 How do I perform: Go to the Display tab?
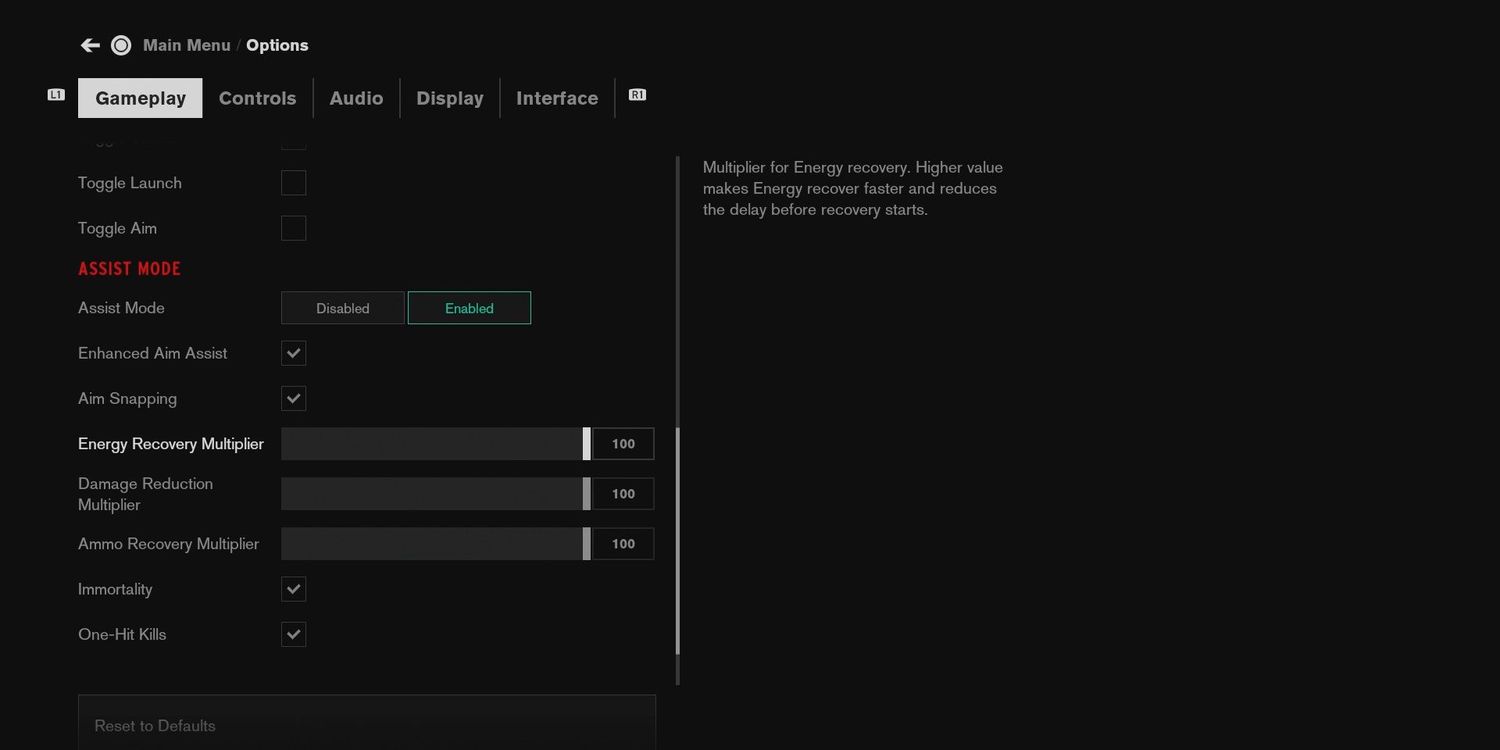pyautogui.click(x=449, y=98)
